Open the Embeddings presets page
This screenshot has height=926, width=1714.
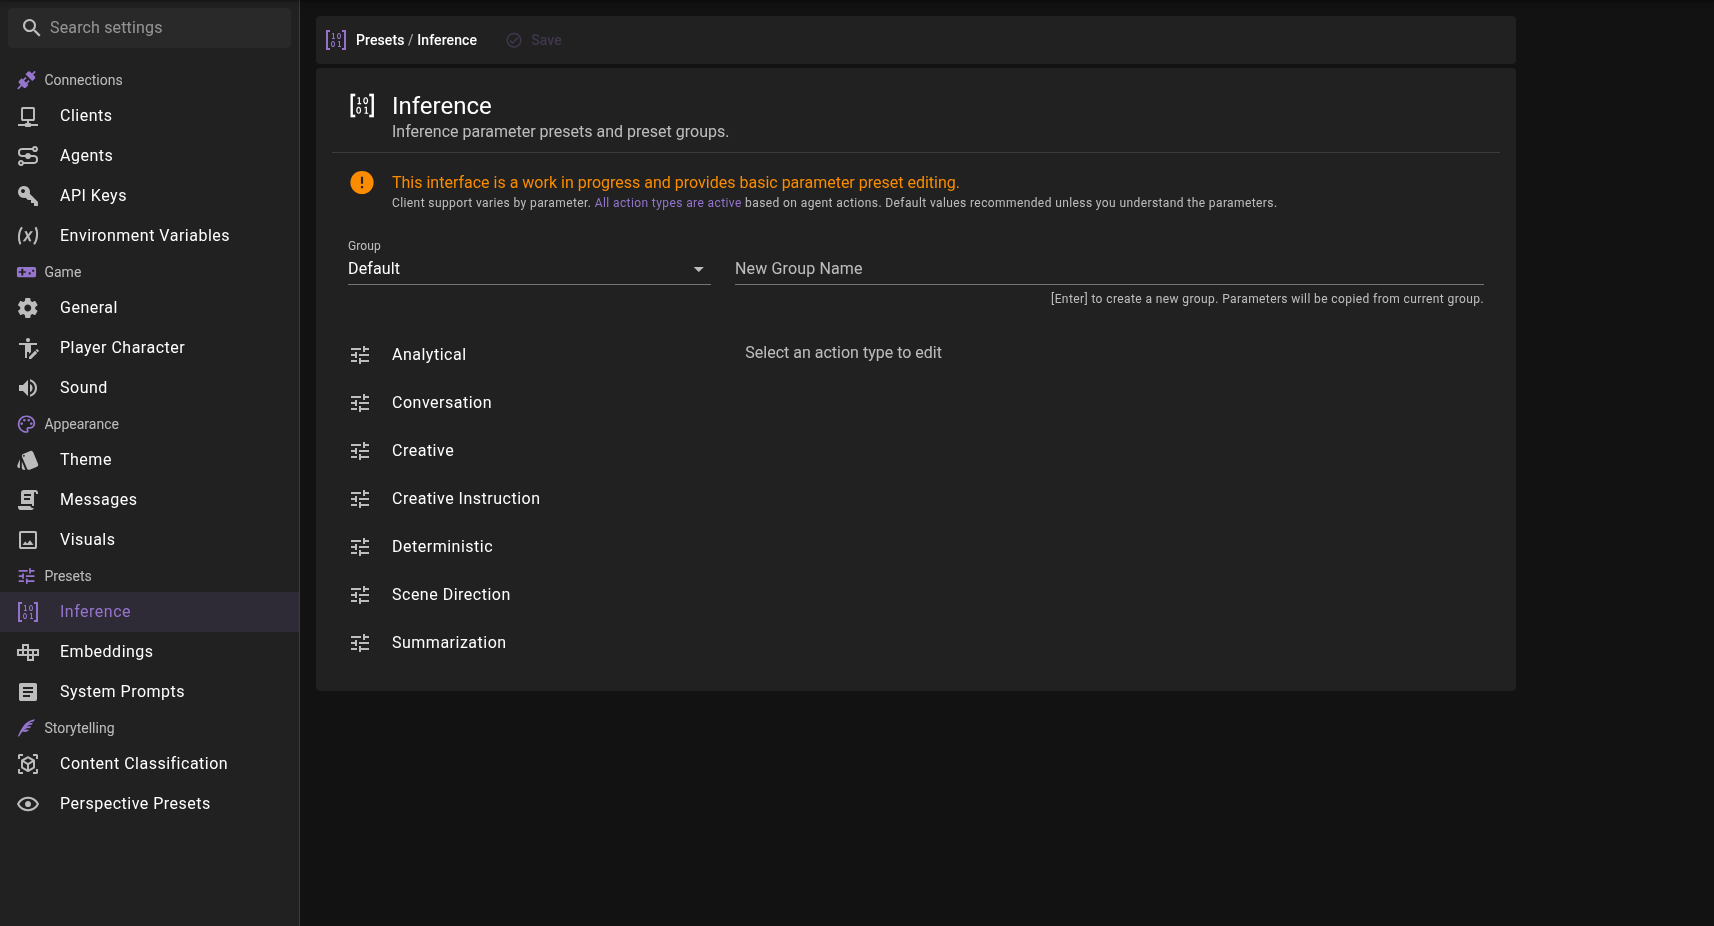click(x=150, y=652)
